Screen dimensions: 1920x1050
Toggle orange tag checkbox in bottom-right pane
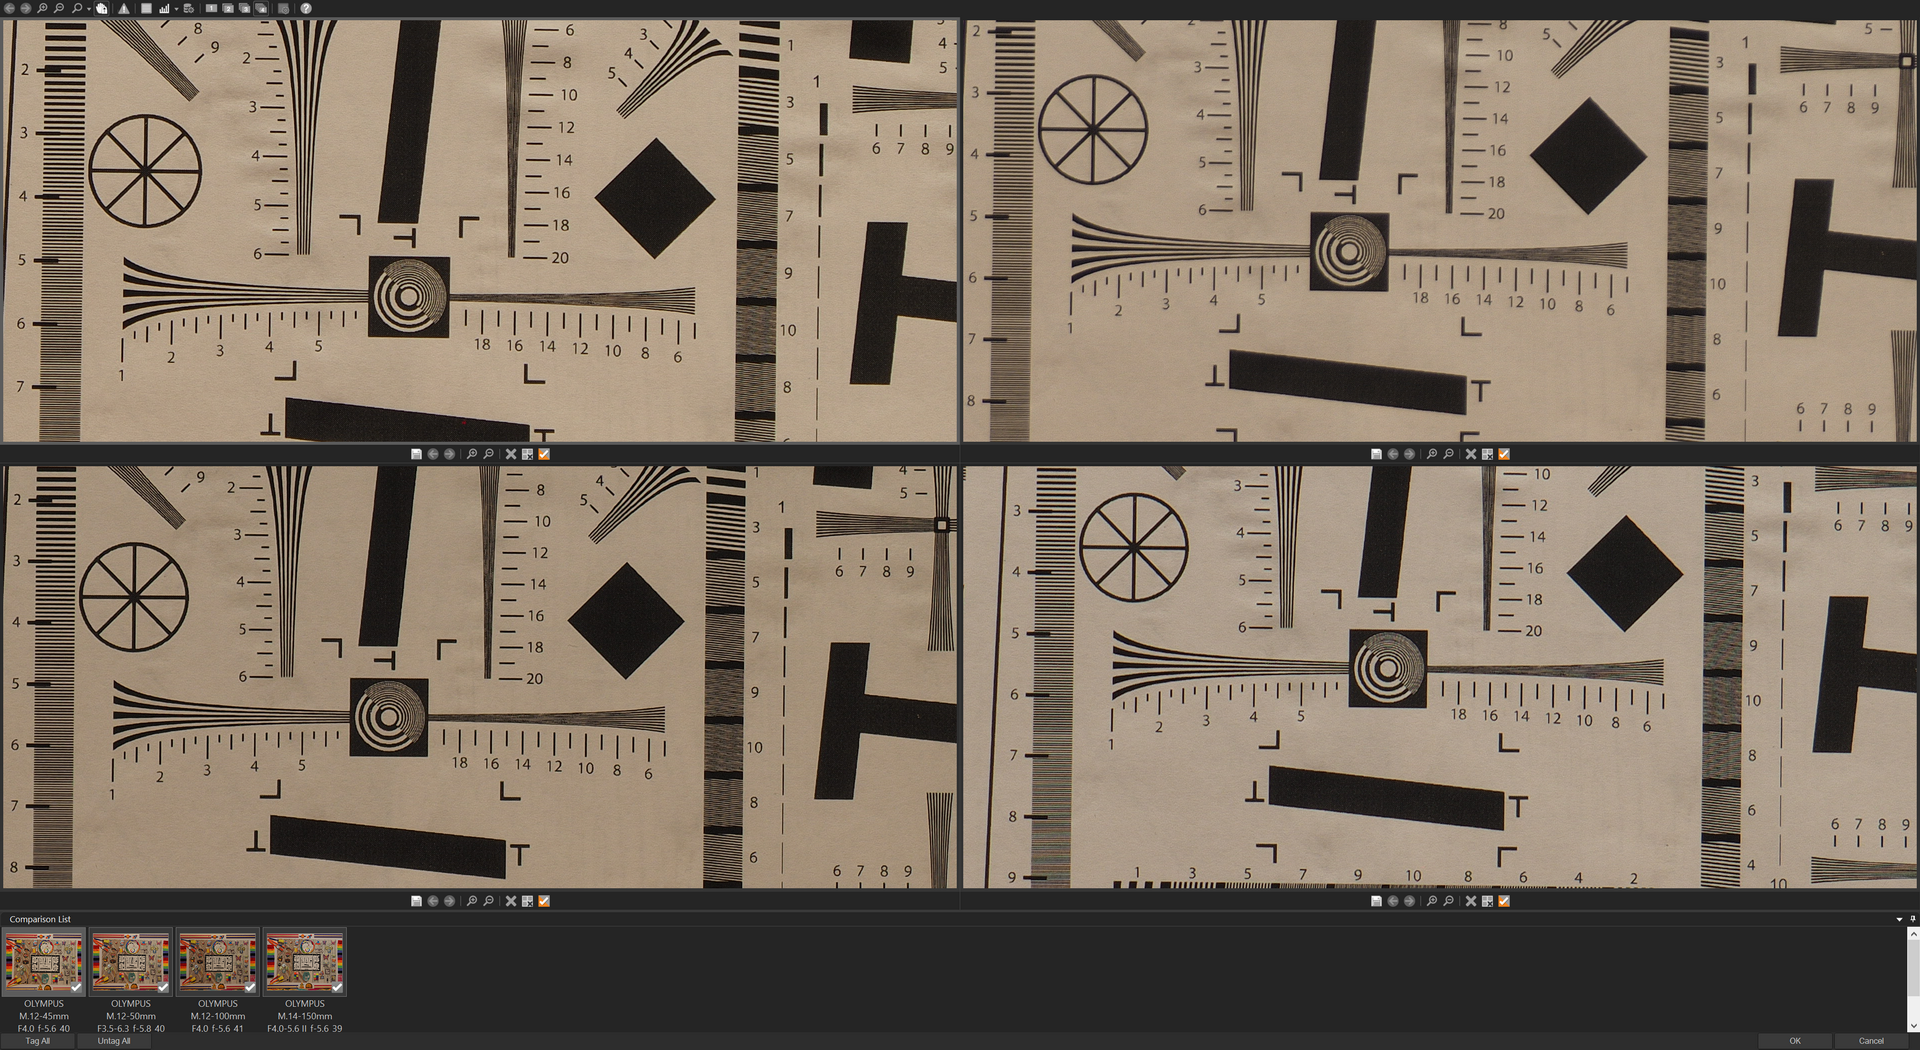pyautogui.click(x=1504, y=901)
